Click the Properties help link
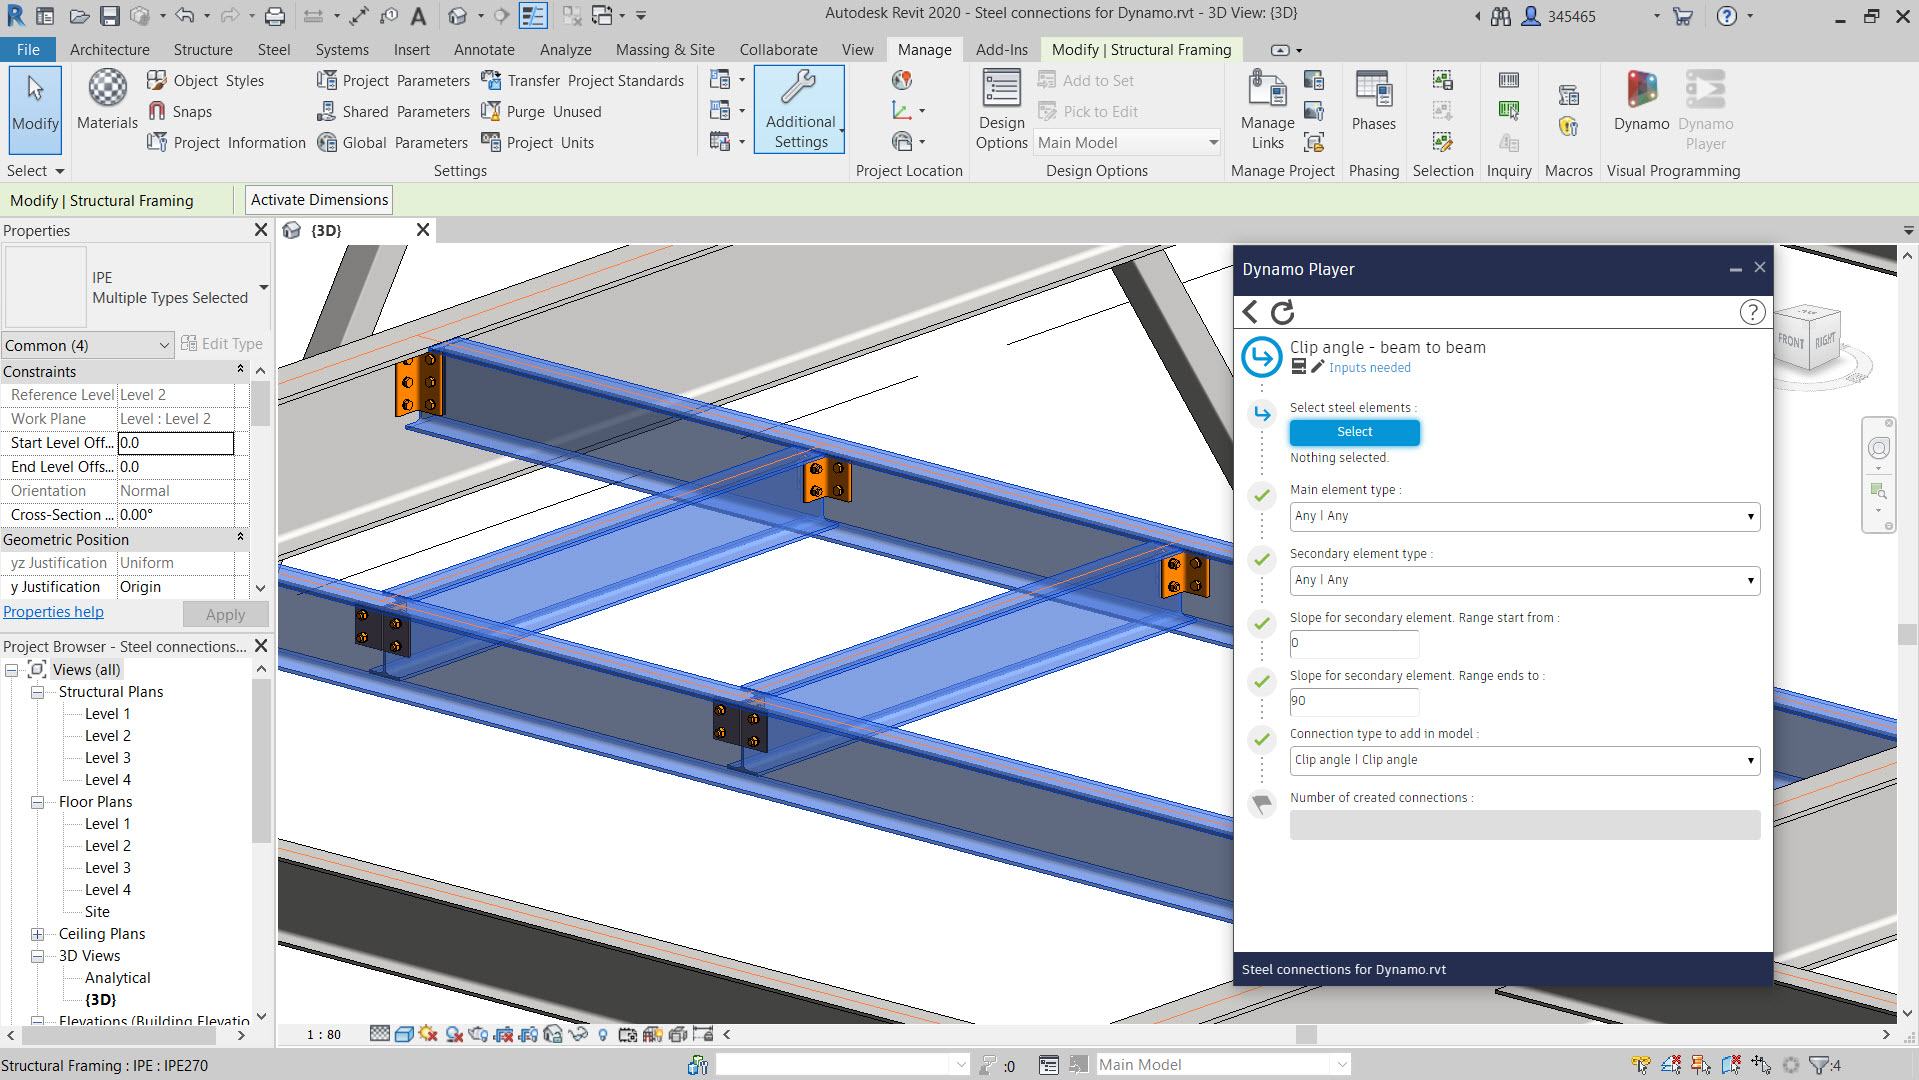 pyautogui.click(x=53, y=611)
